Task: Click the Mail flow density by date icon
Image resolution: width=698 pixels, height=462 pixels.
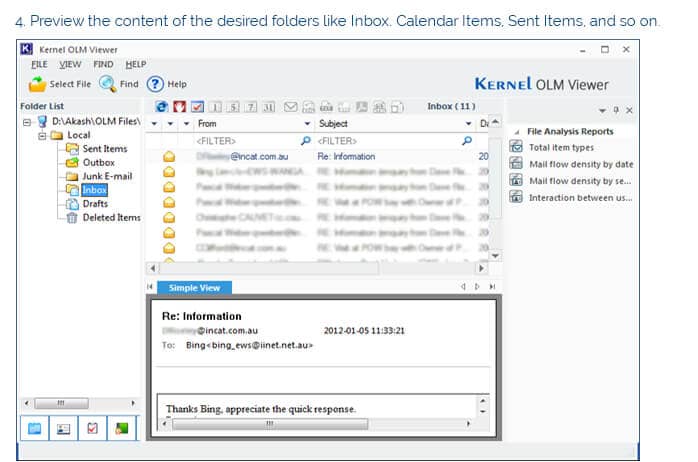Action: coord(516,163)
